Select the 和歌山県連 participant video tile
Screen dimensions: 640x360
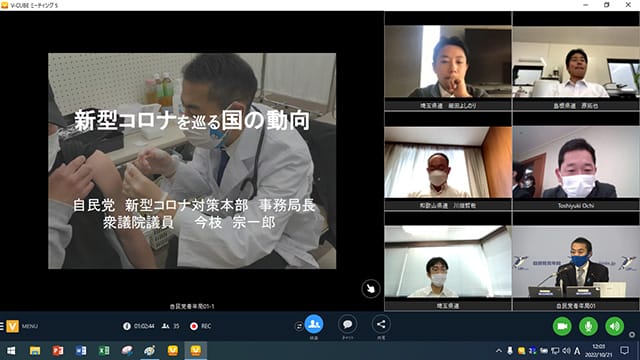[x=448, y=162]
